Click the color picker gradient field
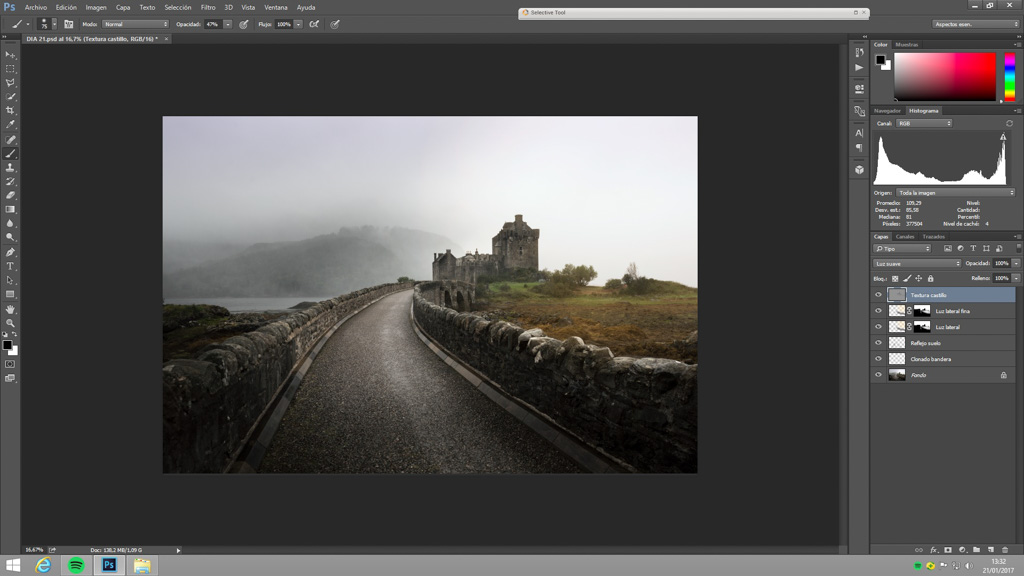 pos(944,77)
